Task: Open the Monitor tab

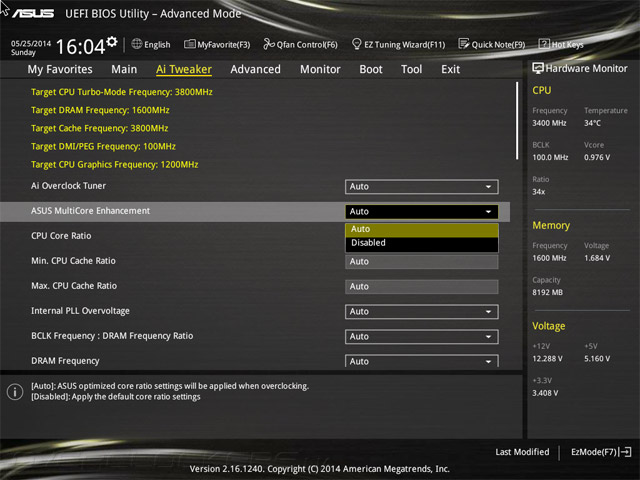Action: pos(320,69)
